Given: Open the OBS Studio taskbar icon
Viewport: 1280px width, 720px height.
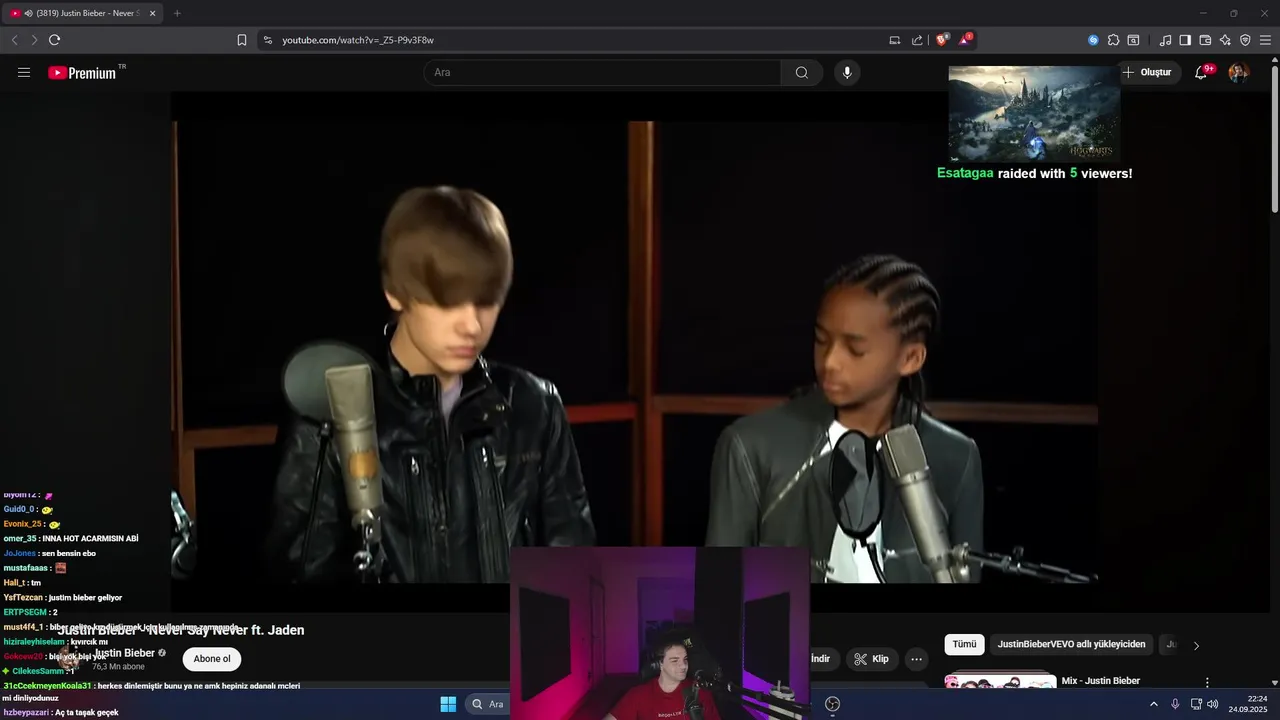Looking at the screenshot, I should (x=832, y=704).
